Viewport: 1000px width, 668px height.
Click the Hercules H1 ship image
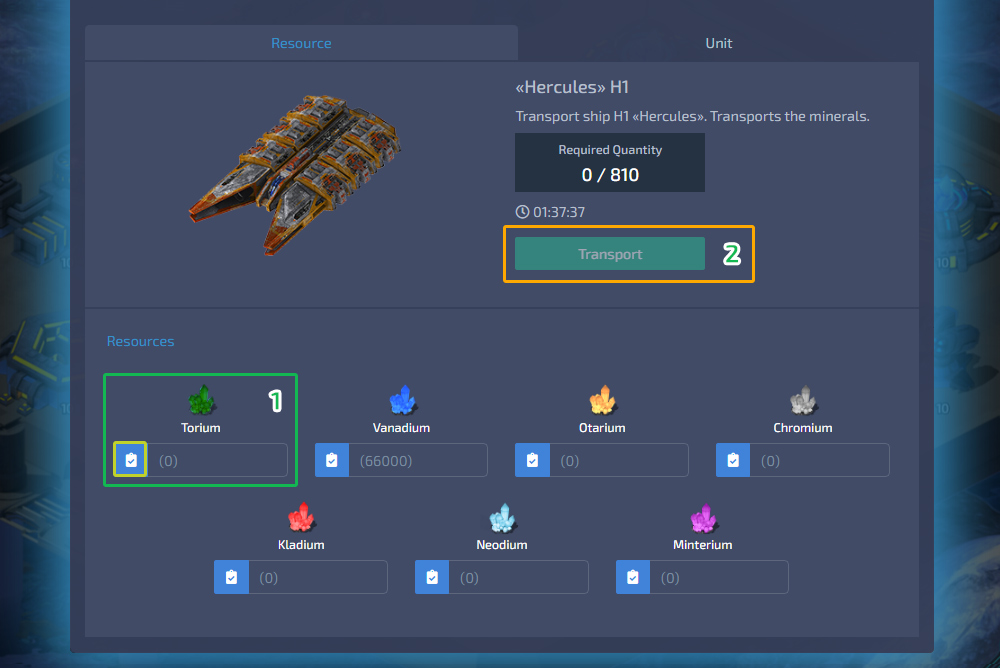295,175
